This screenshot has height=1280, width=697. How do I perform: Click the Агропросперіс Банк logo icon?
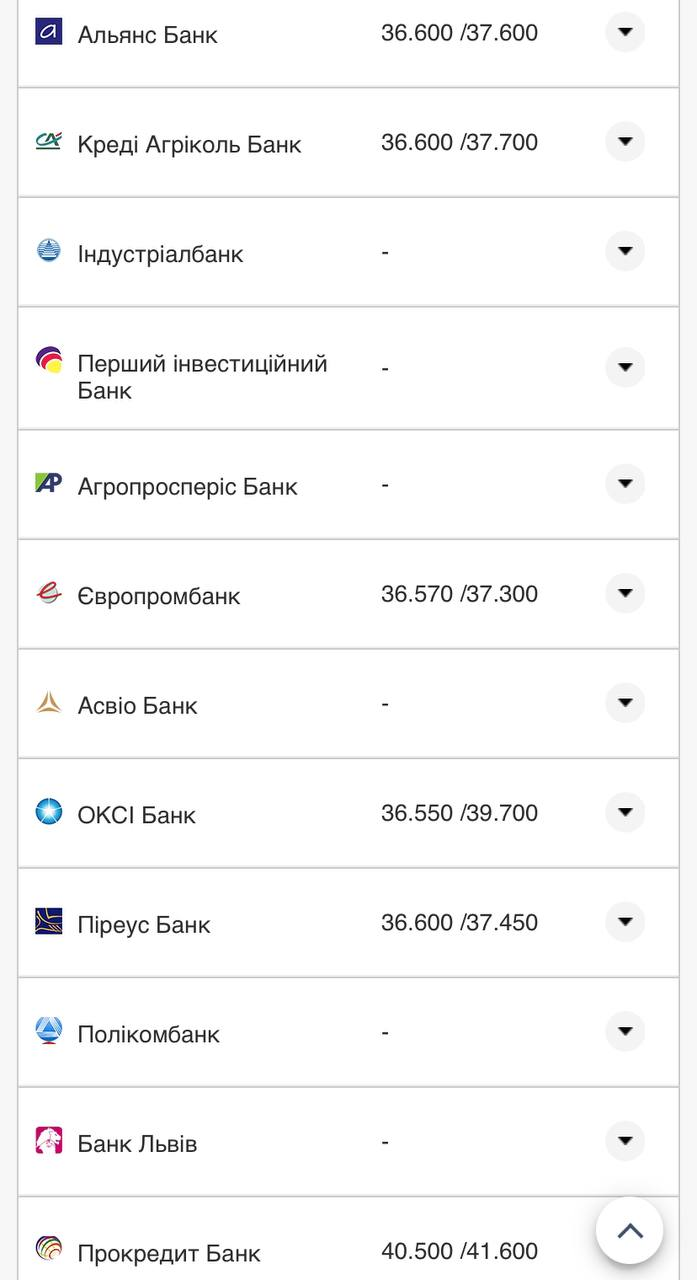[x=49, y=484]
